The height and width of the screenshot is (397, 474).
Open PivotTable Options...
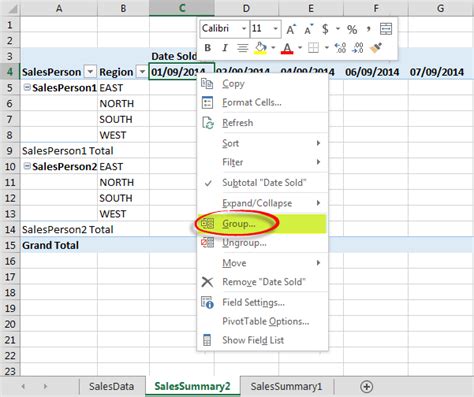pyautogui.click(x=262, y=321)
